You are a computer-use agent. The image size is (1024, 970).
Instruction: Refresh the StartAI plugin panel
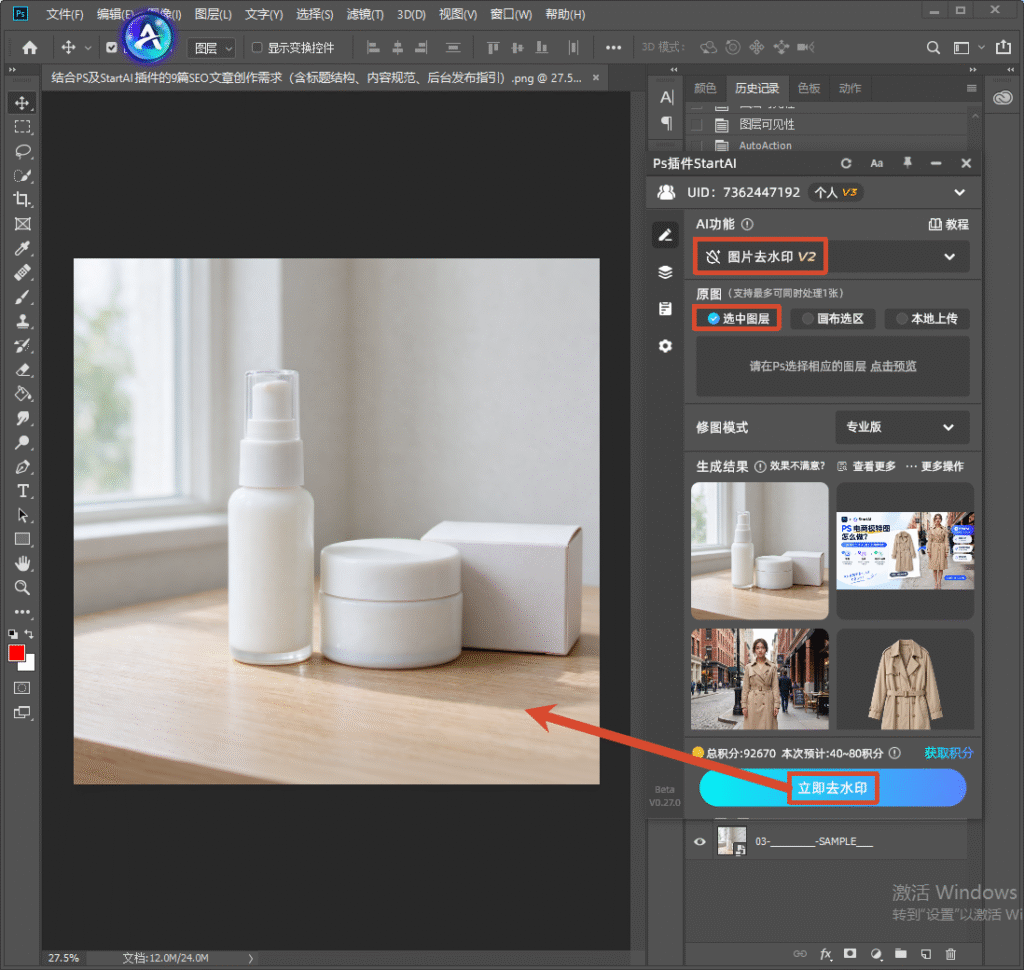pyautogui.click(x=846, y=163)
